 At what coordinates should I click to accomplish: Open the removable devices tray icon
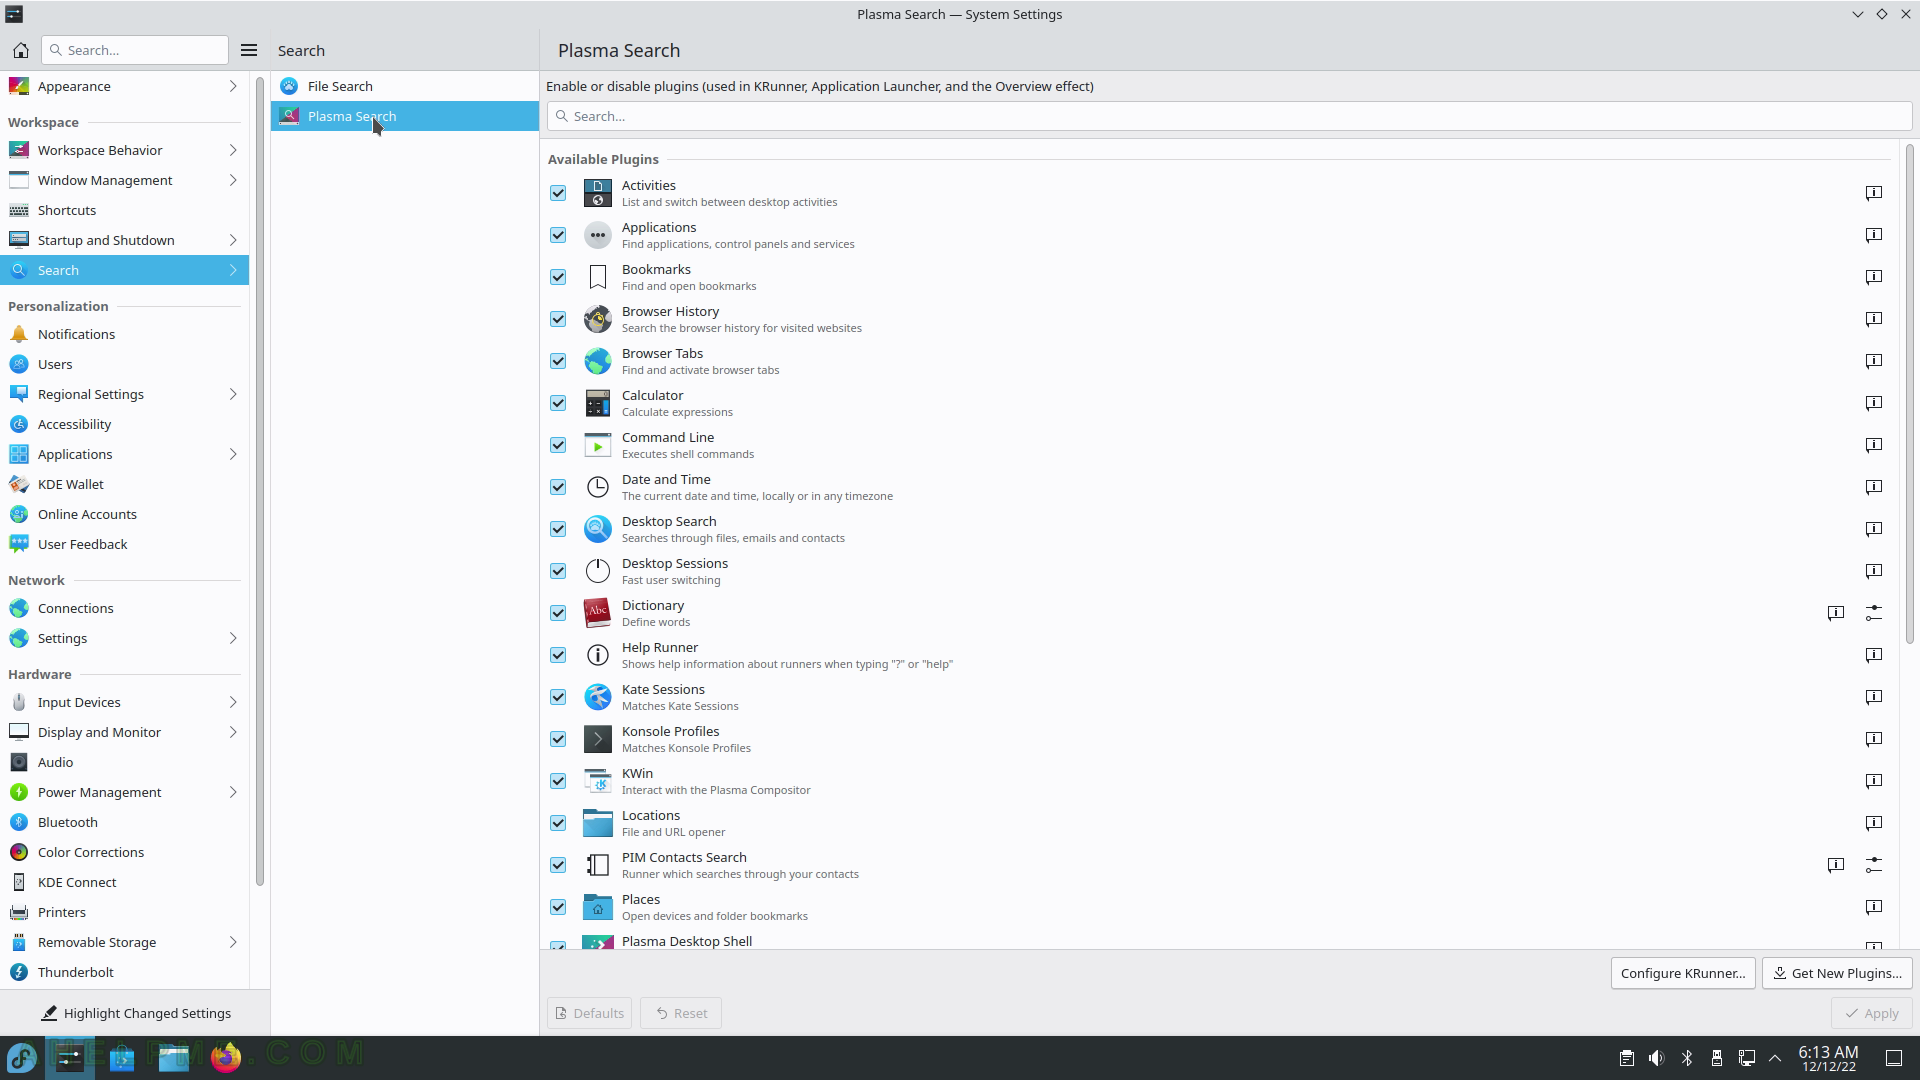click(1717, 1058)
